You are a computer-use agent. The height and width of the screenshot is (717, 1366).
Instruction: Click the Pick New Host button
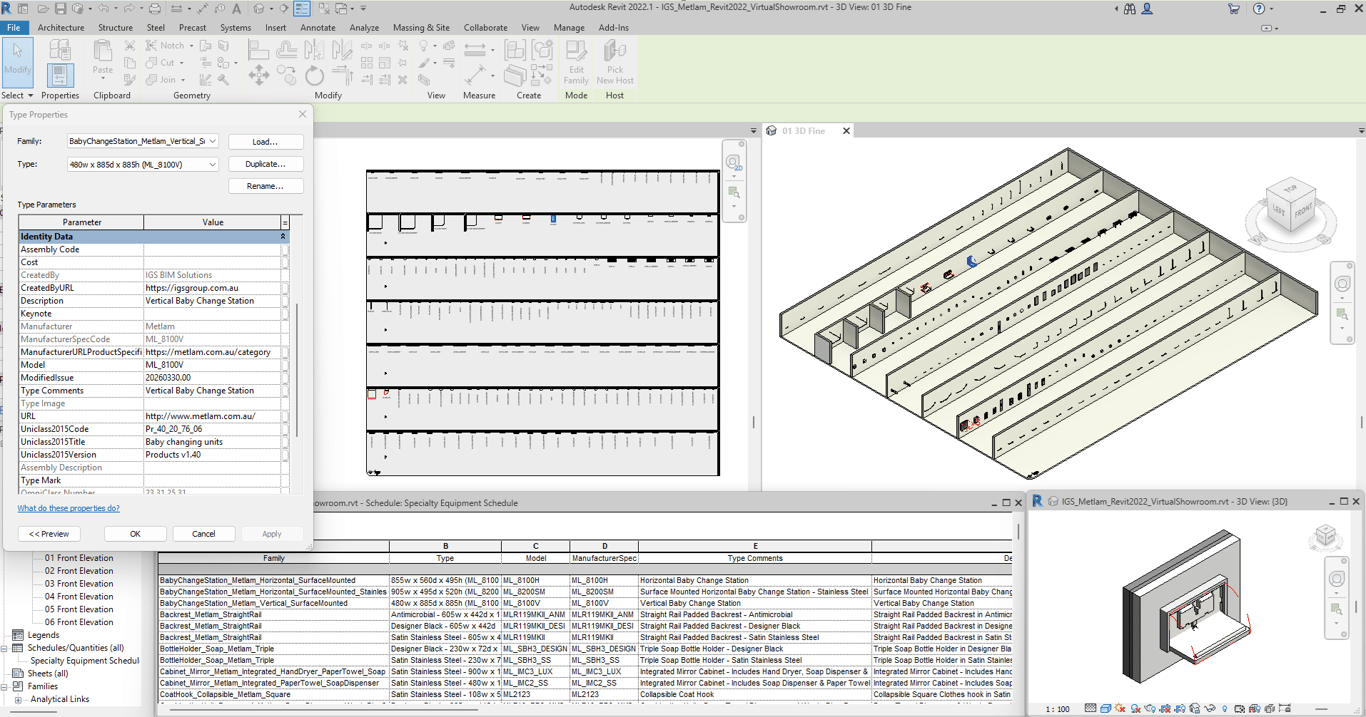pos(615,62)
